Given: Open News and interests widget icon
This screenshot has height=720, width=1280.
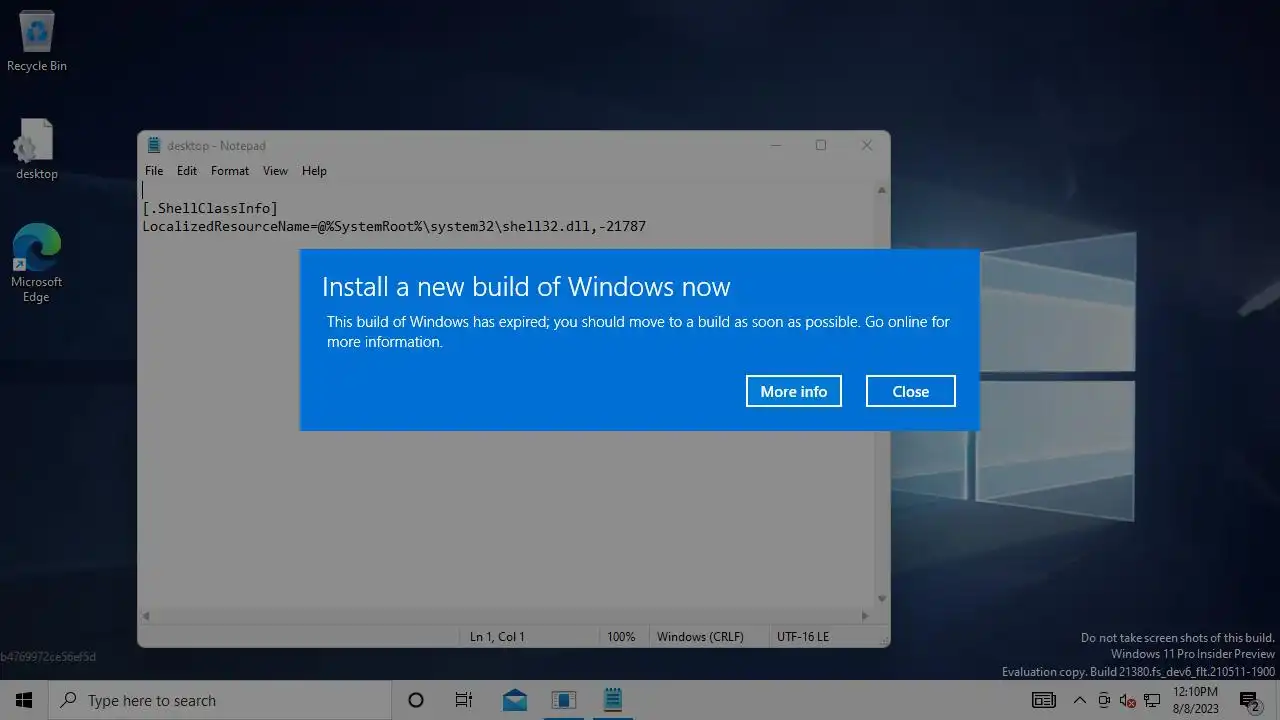Looking at the screenshot, I should [x=1044, y=700].
